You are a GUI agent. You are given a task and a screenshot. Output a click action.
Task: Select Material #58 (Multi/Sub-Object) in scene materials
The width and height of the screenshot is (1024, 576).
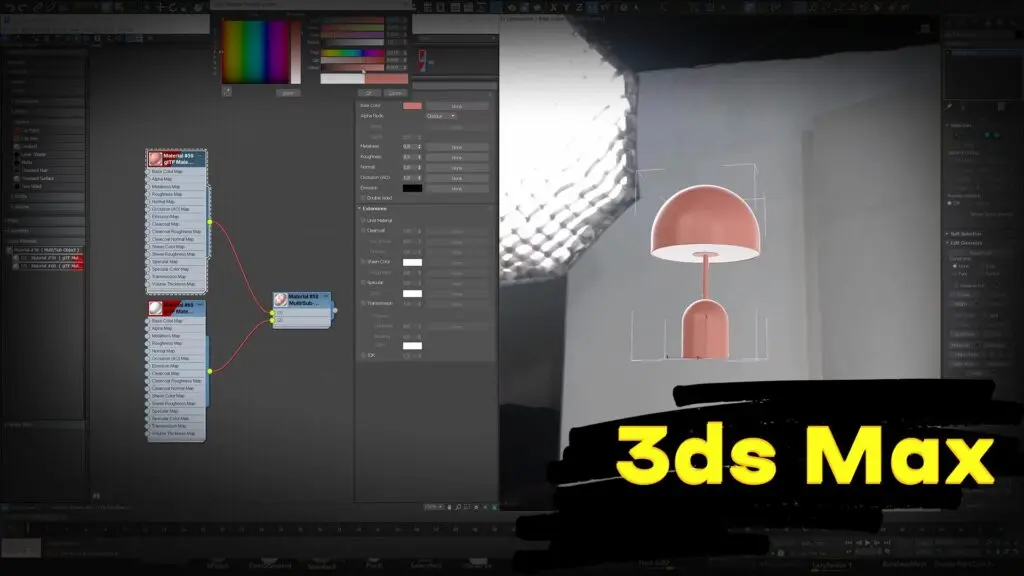point(44,250)
